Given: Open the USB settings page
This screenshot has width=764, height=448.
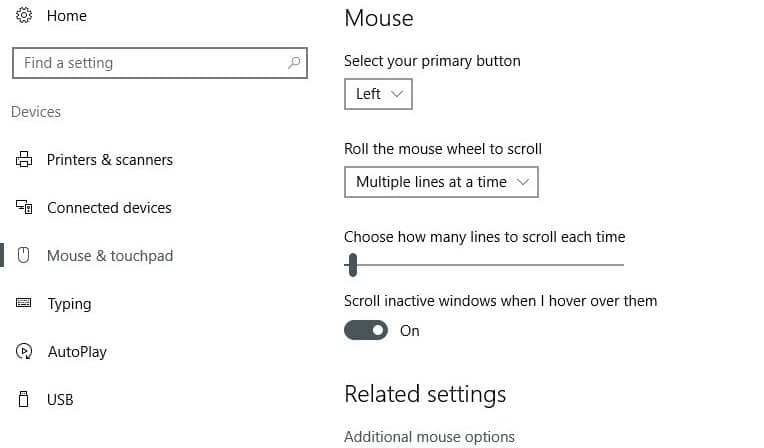Looking at the screenshot, I should [60, 400].
